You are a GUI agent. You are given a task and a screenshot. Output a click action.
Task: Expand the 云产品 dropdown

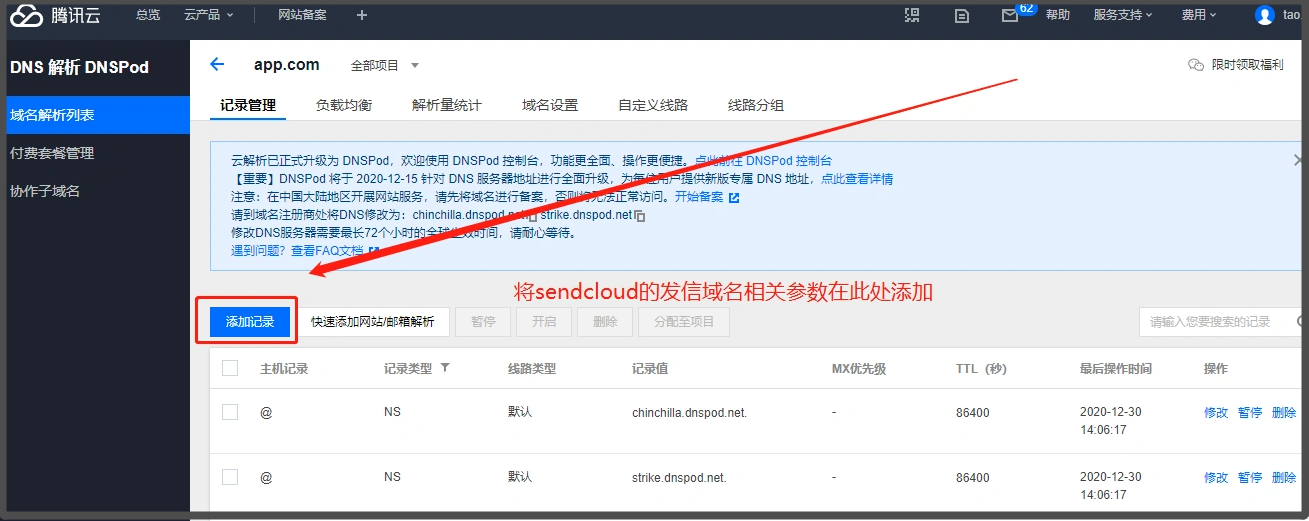point(209,15)
